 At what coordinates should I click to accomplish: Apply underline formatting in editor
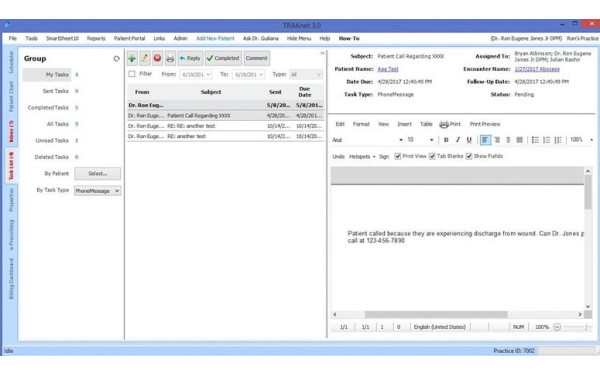[x=469, y=140]
